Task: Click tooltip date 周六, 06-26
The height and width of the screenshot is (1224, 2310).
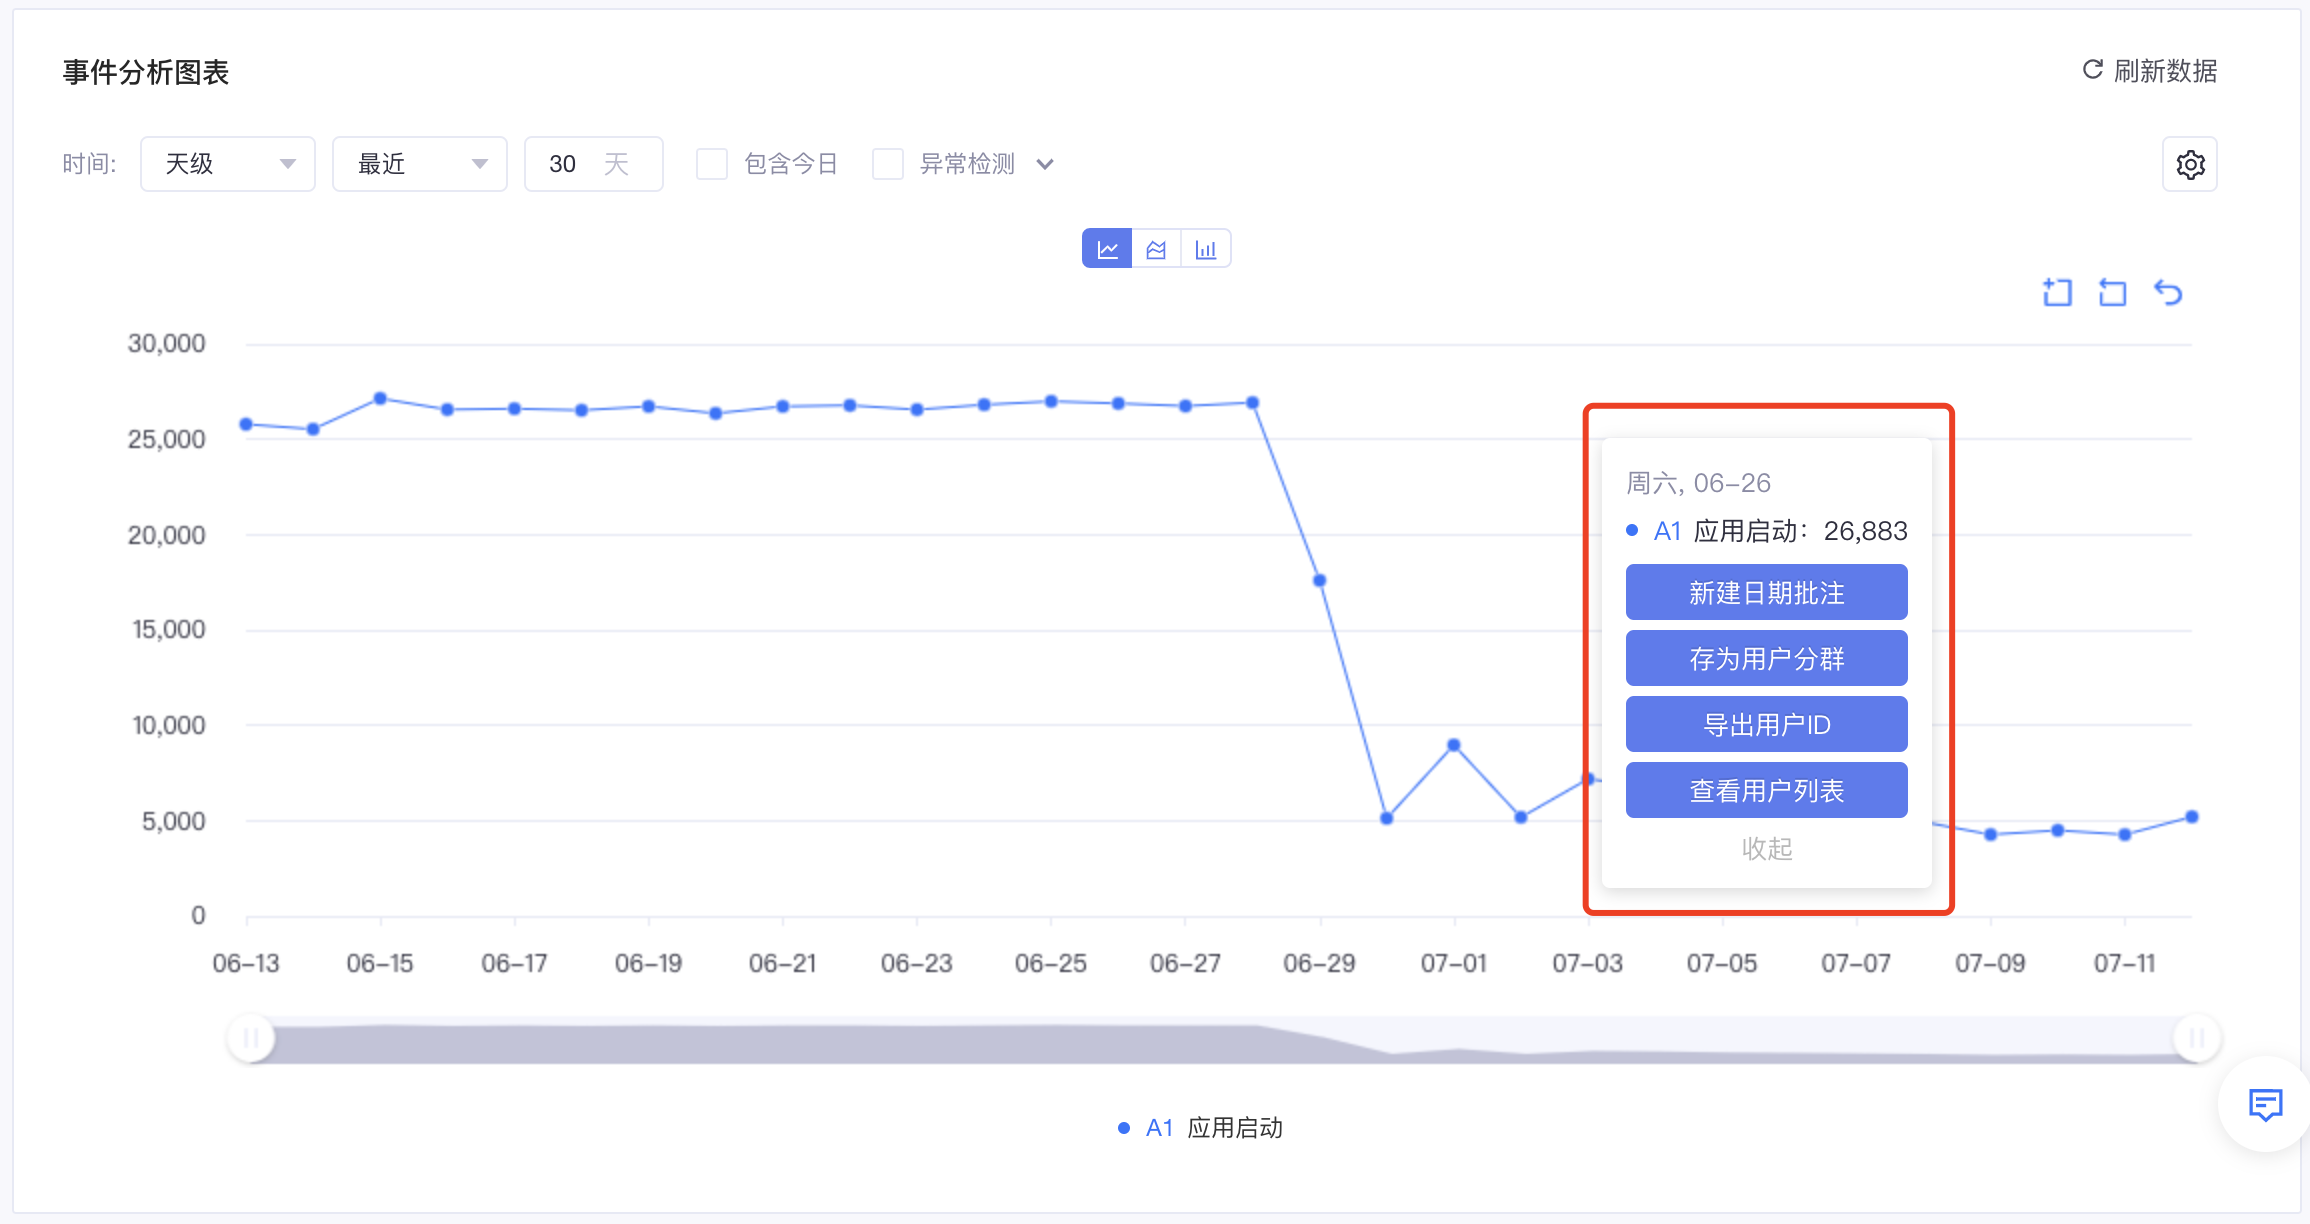Action: (1698, 483)
